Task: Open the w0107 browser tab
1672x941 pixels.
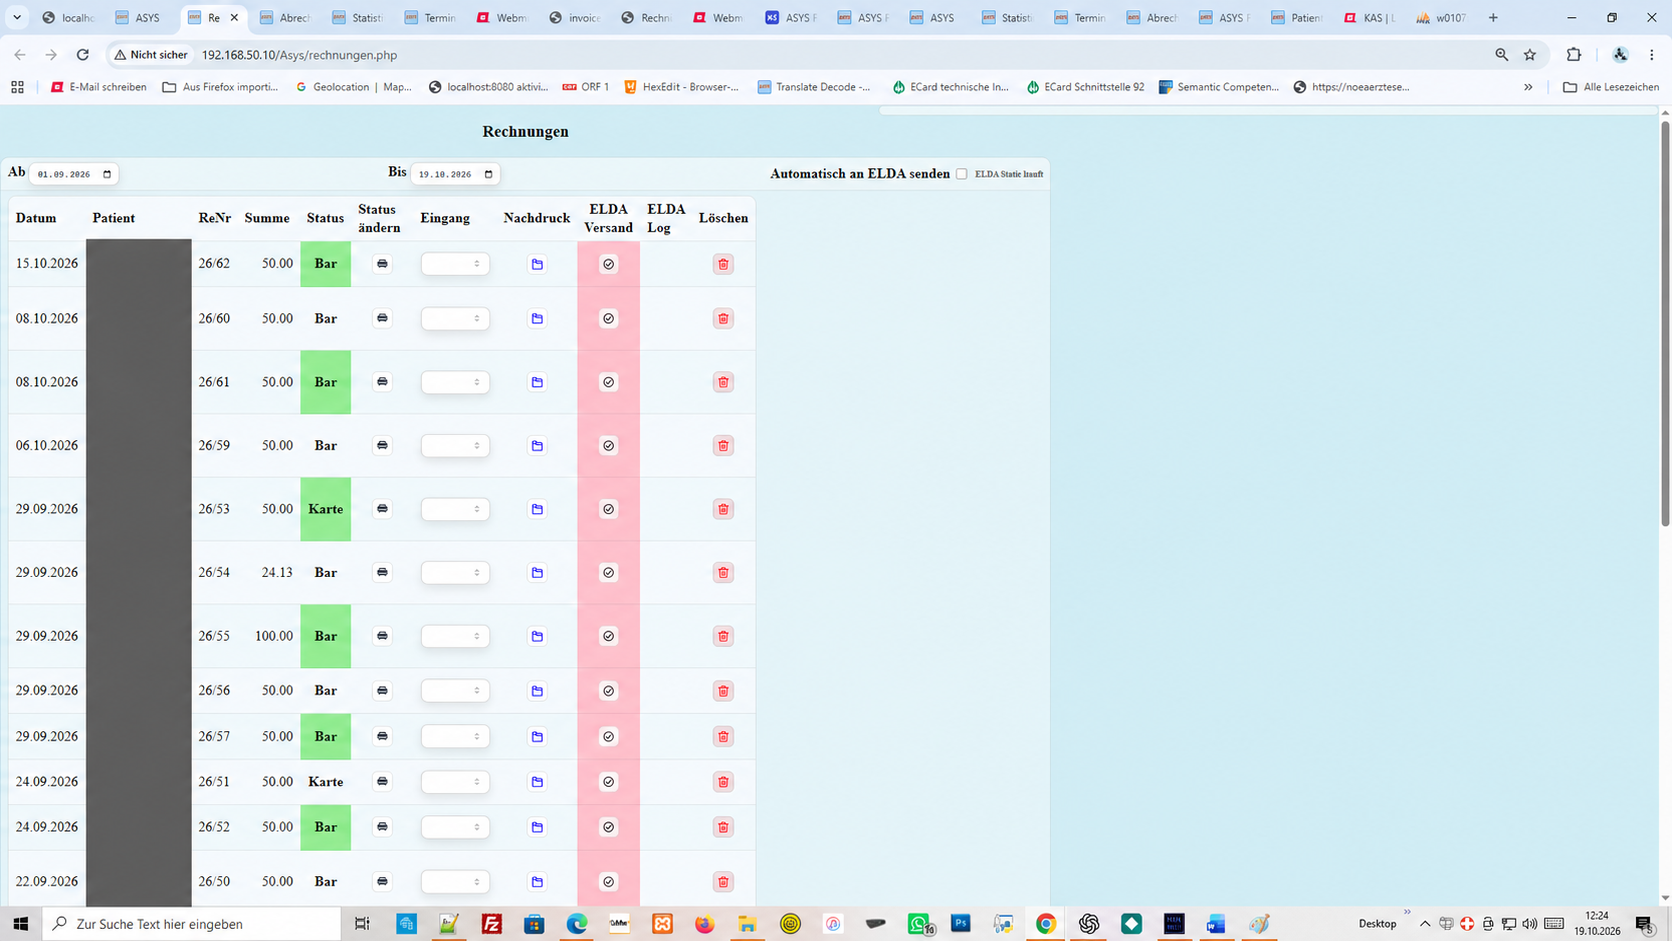Action: pyautogui.click(x=1441, y=18)
